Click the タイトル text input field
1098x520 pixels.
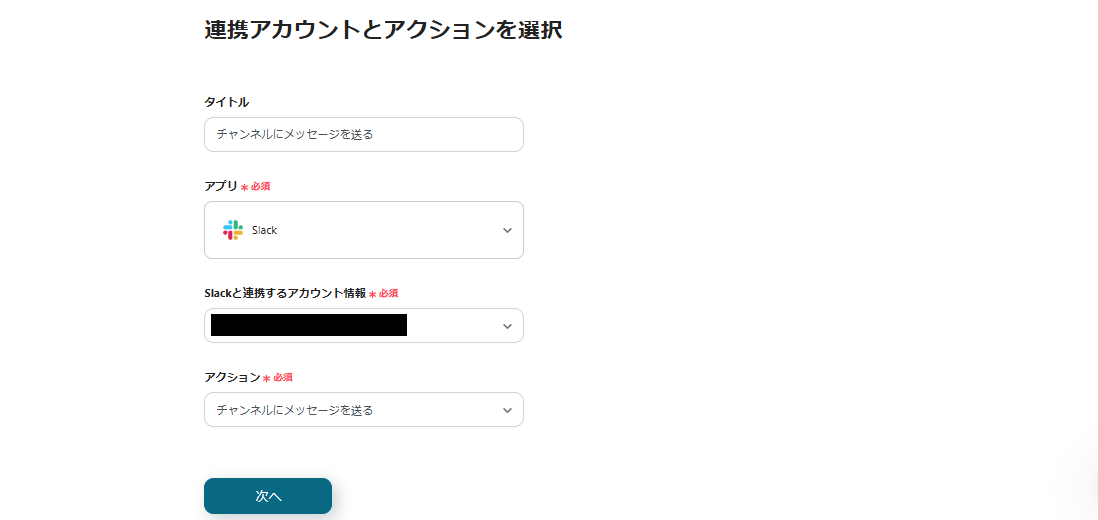(x=363, y=134)
